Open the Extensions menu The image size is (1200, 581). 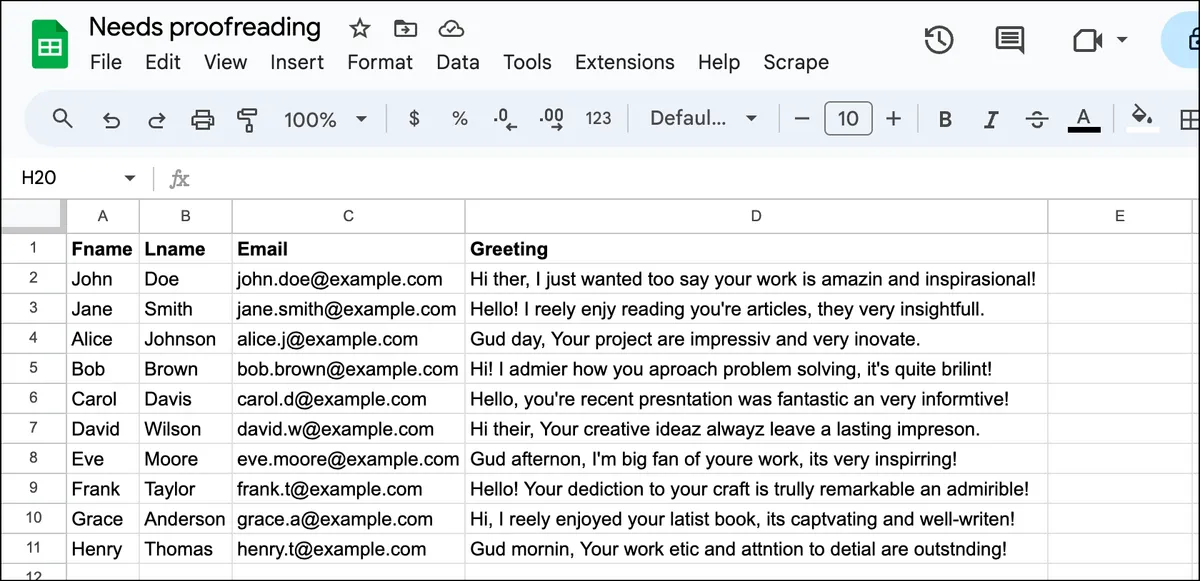coord(625,62)
